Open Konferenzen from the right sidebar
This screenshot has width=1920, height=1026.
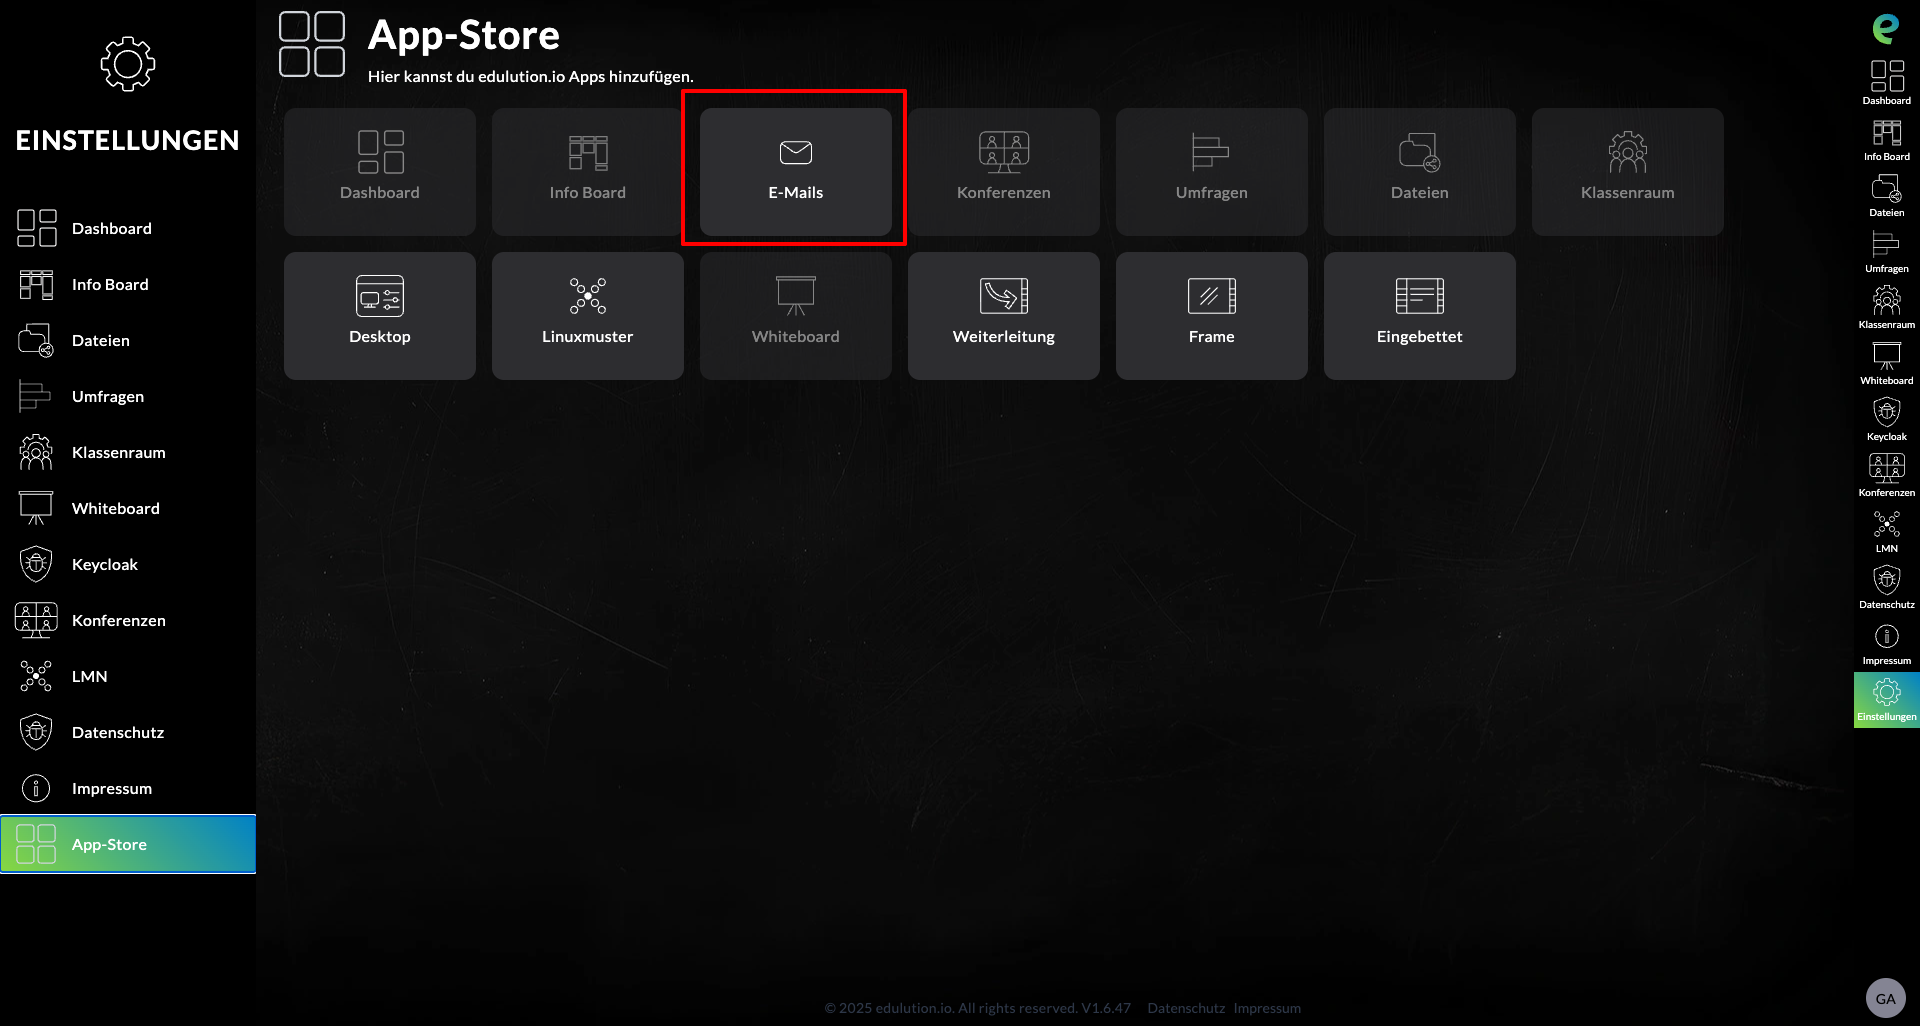pos(1886,474)
